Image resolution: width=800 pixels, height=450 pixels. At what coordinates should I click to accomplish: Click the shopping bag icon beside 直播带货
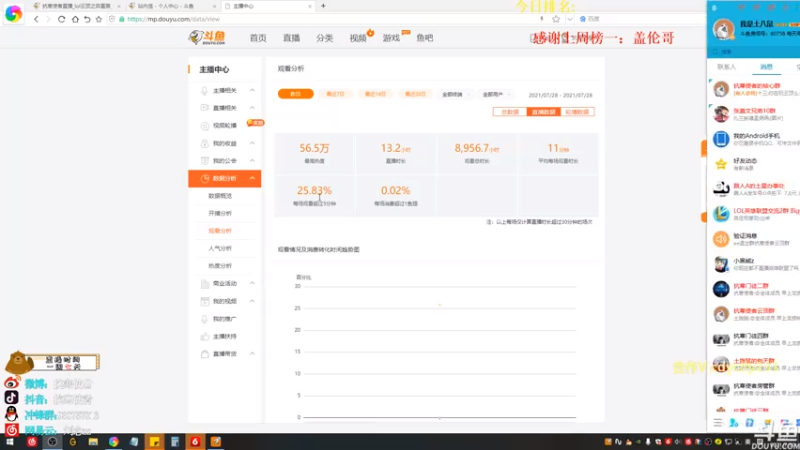pos(205,354)
